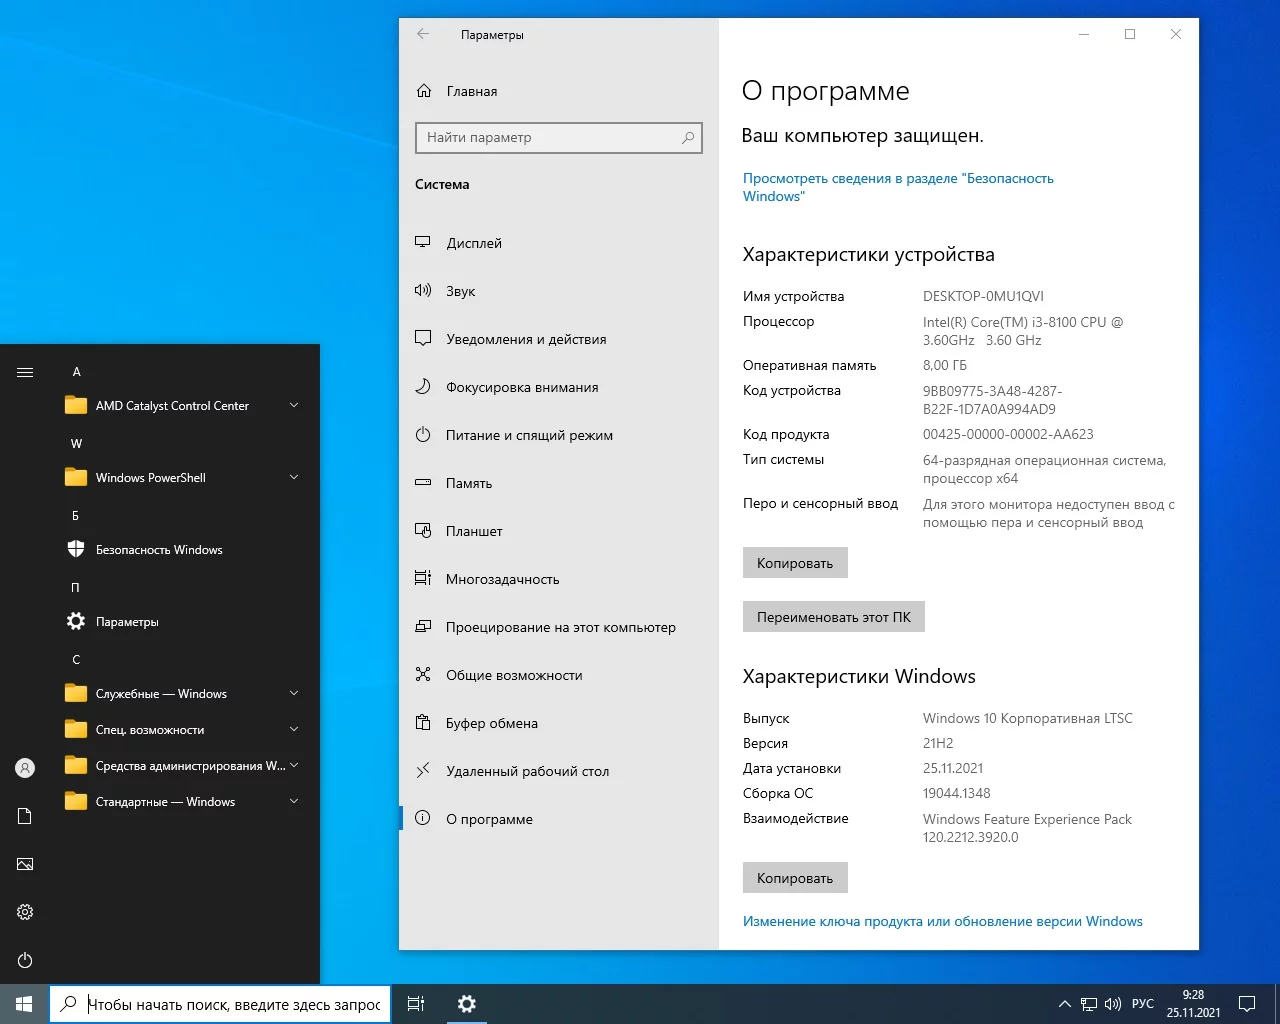The height and width of the screenshot is (1024, 1280).
Task: Click the Settings gear on the taskbar
Action: 466,1004
